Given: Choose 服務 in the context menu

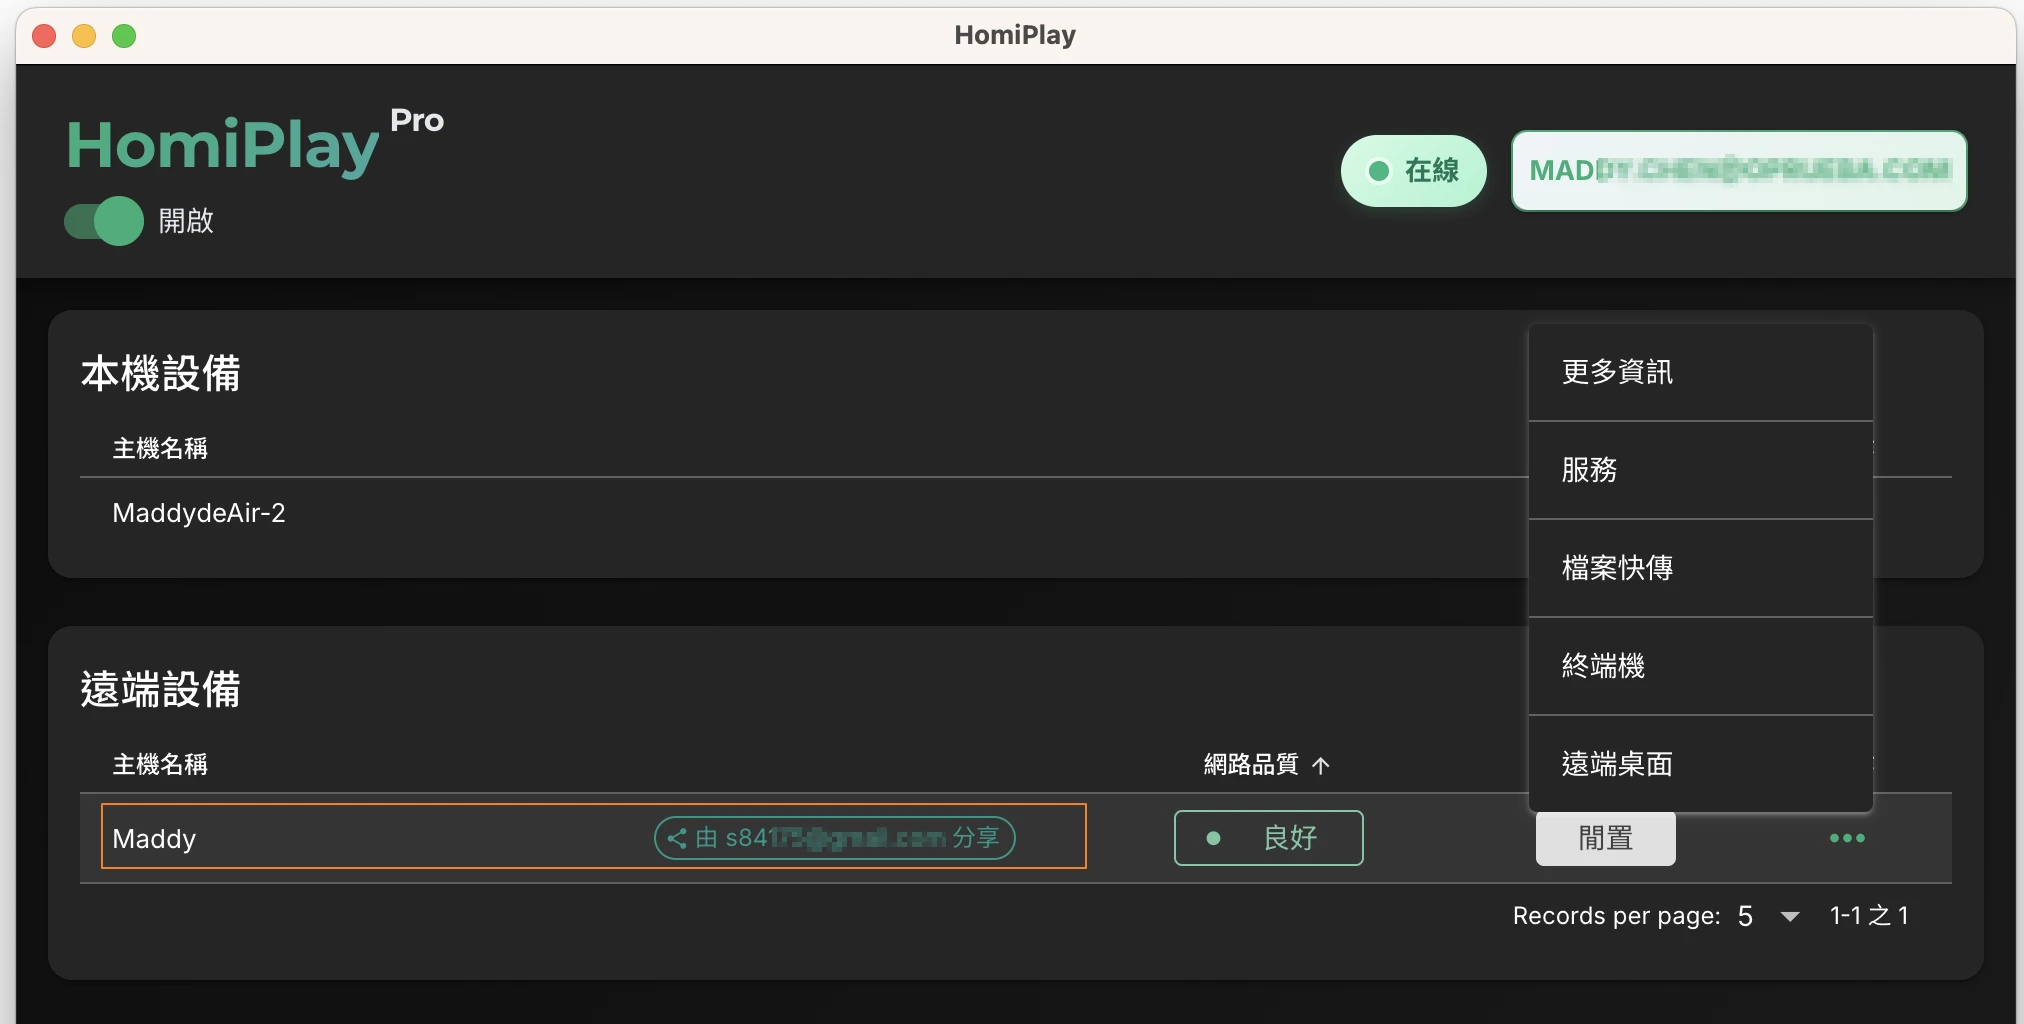Looking at the screenshot, I should tap(1700, 470).
